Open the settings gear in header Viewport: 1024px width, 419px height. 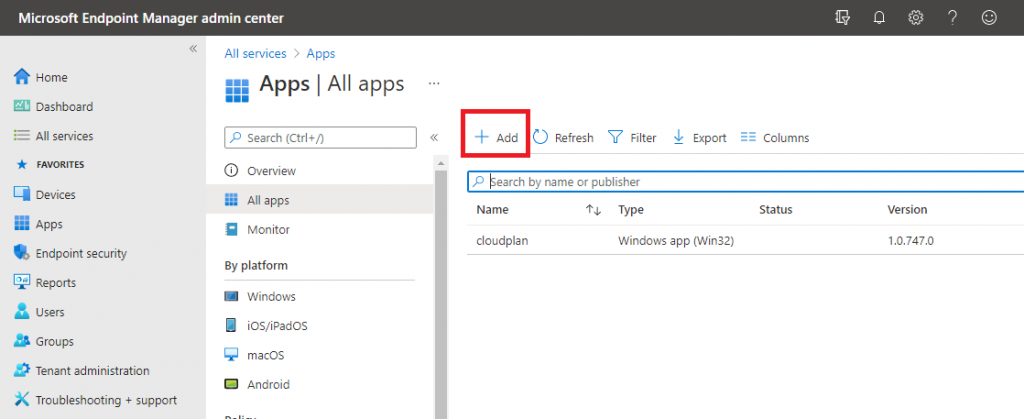(x=916, y=18)
